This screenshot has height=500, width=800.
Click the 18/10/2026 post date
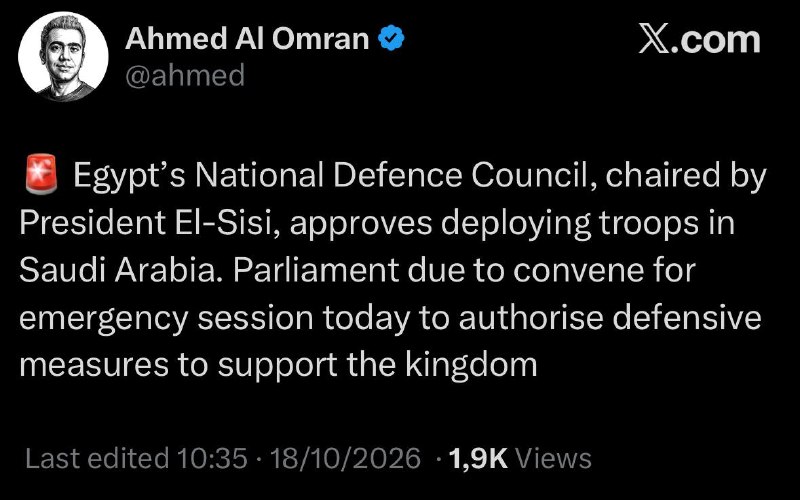(x=345, y=458)
